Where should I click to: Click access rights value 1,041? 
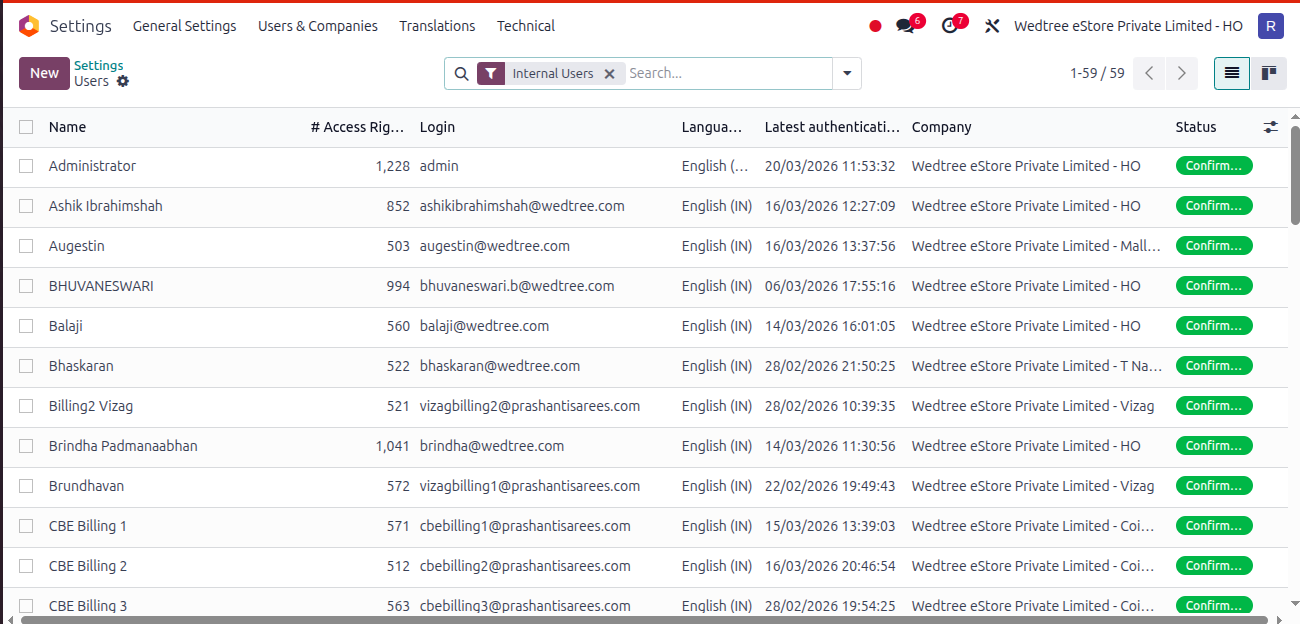[392, 446]
